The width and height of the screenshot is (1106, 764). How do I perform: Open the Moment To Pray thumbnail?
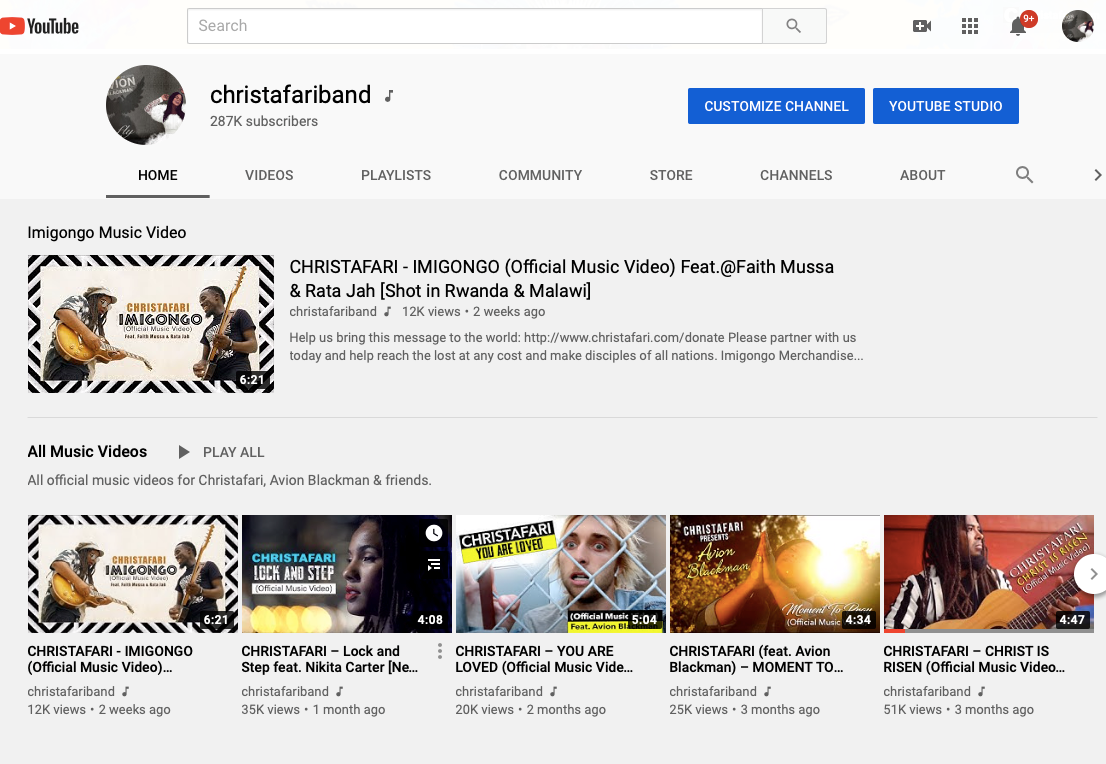click(774, 574)
